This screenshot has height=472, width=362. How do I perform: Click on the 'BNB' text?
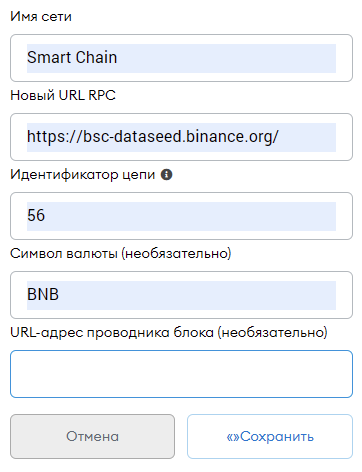coord(43,294)
